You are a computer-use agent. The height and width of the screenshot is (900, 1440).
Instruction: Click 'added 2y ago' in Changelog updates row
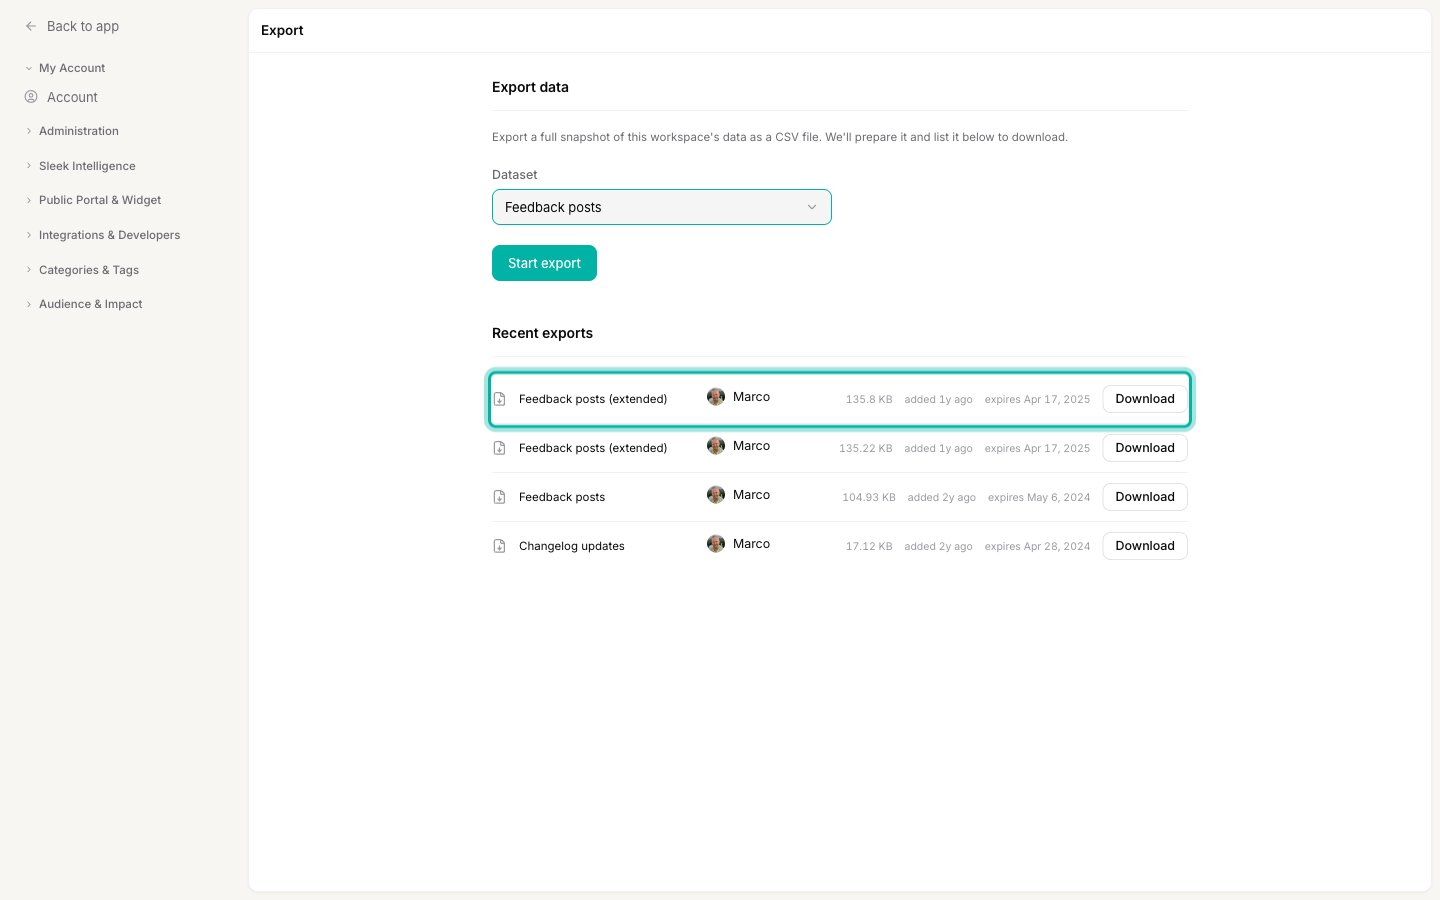(x=938, y=546)
